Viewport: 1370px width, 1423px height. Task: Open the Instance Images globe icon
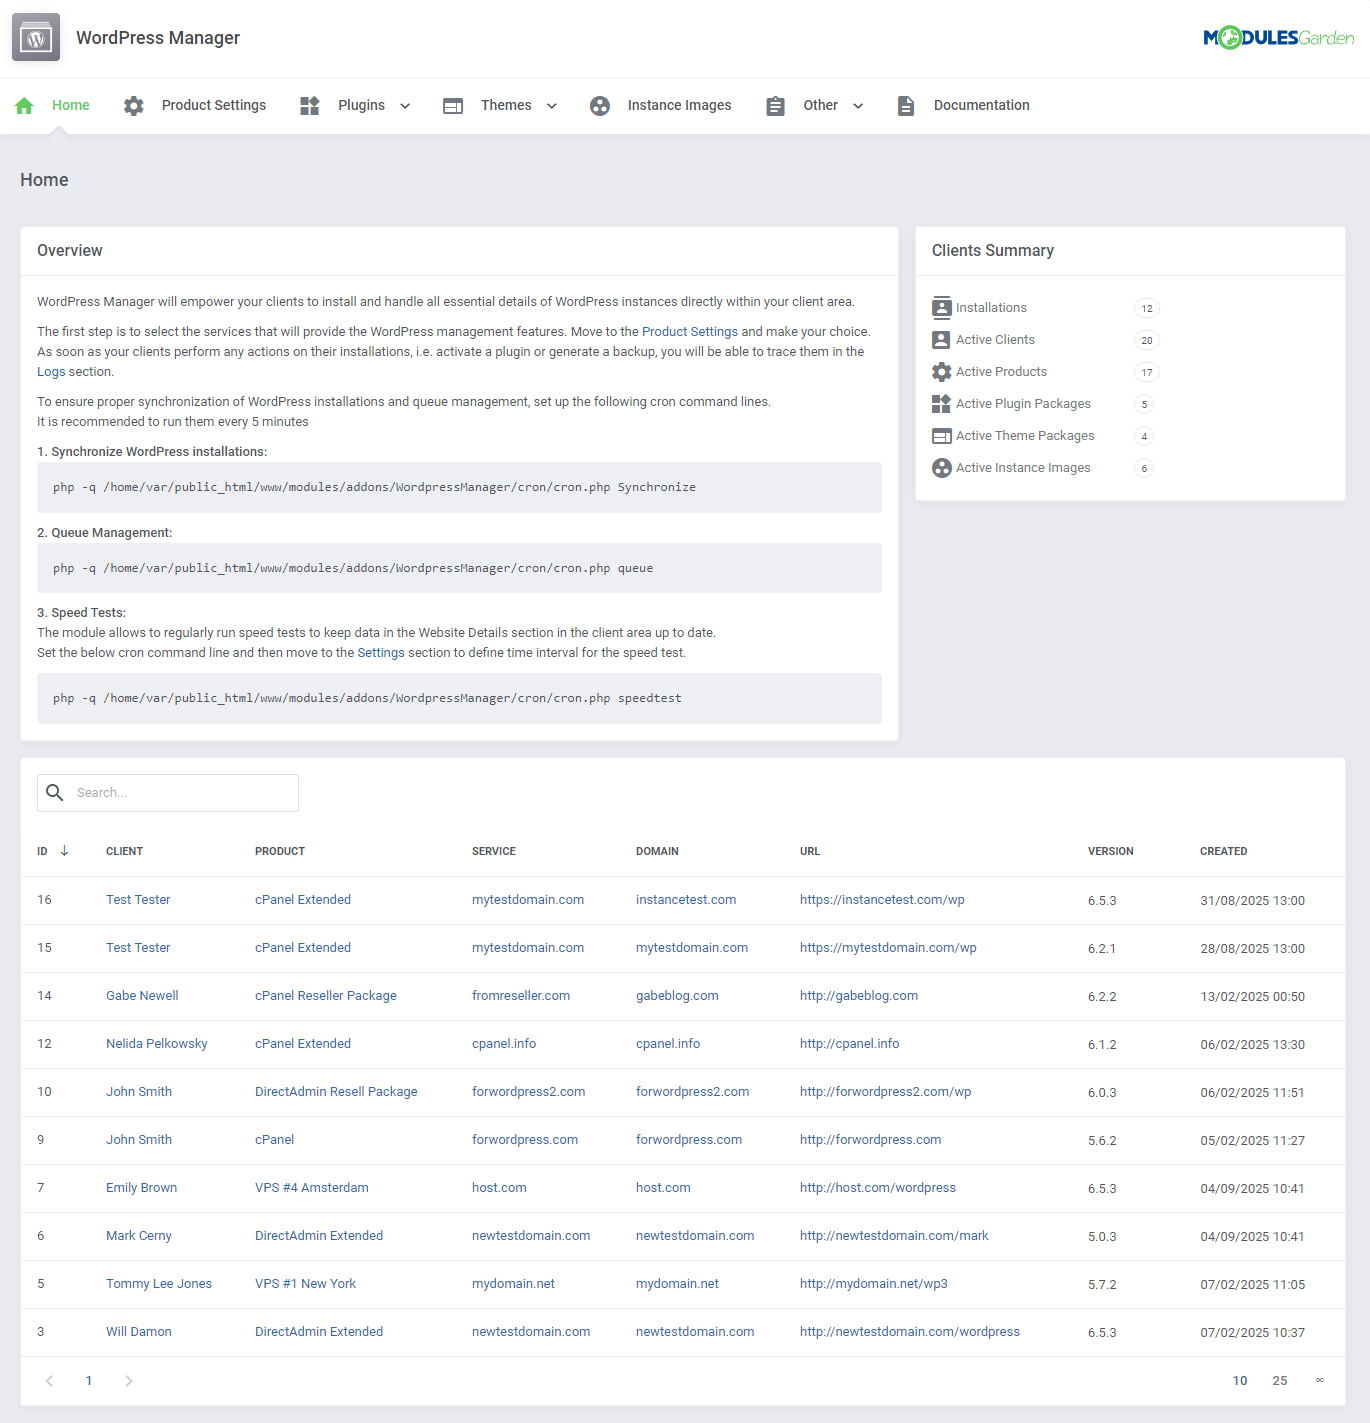click(x=600, y=105)
